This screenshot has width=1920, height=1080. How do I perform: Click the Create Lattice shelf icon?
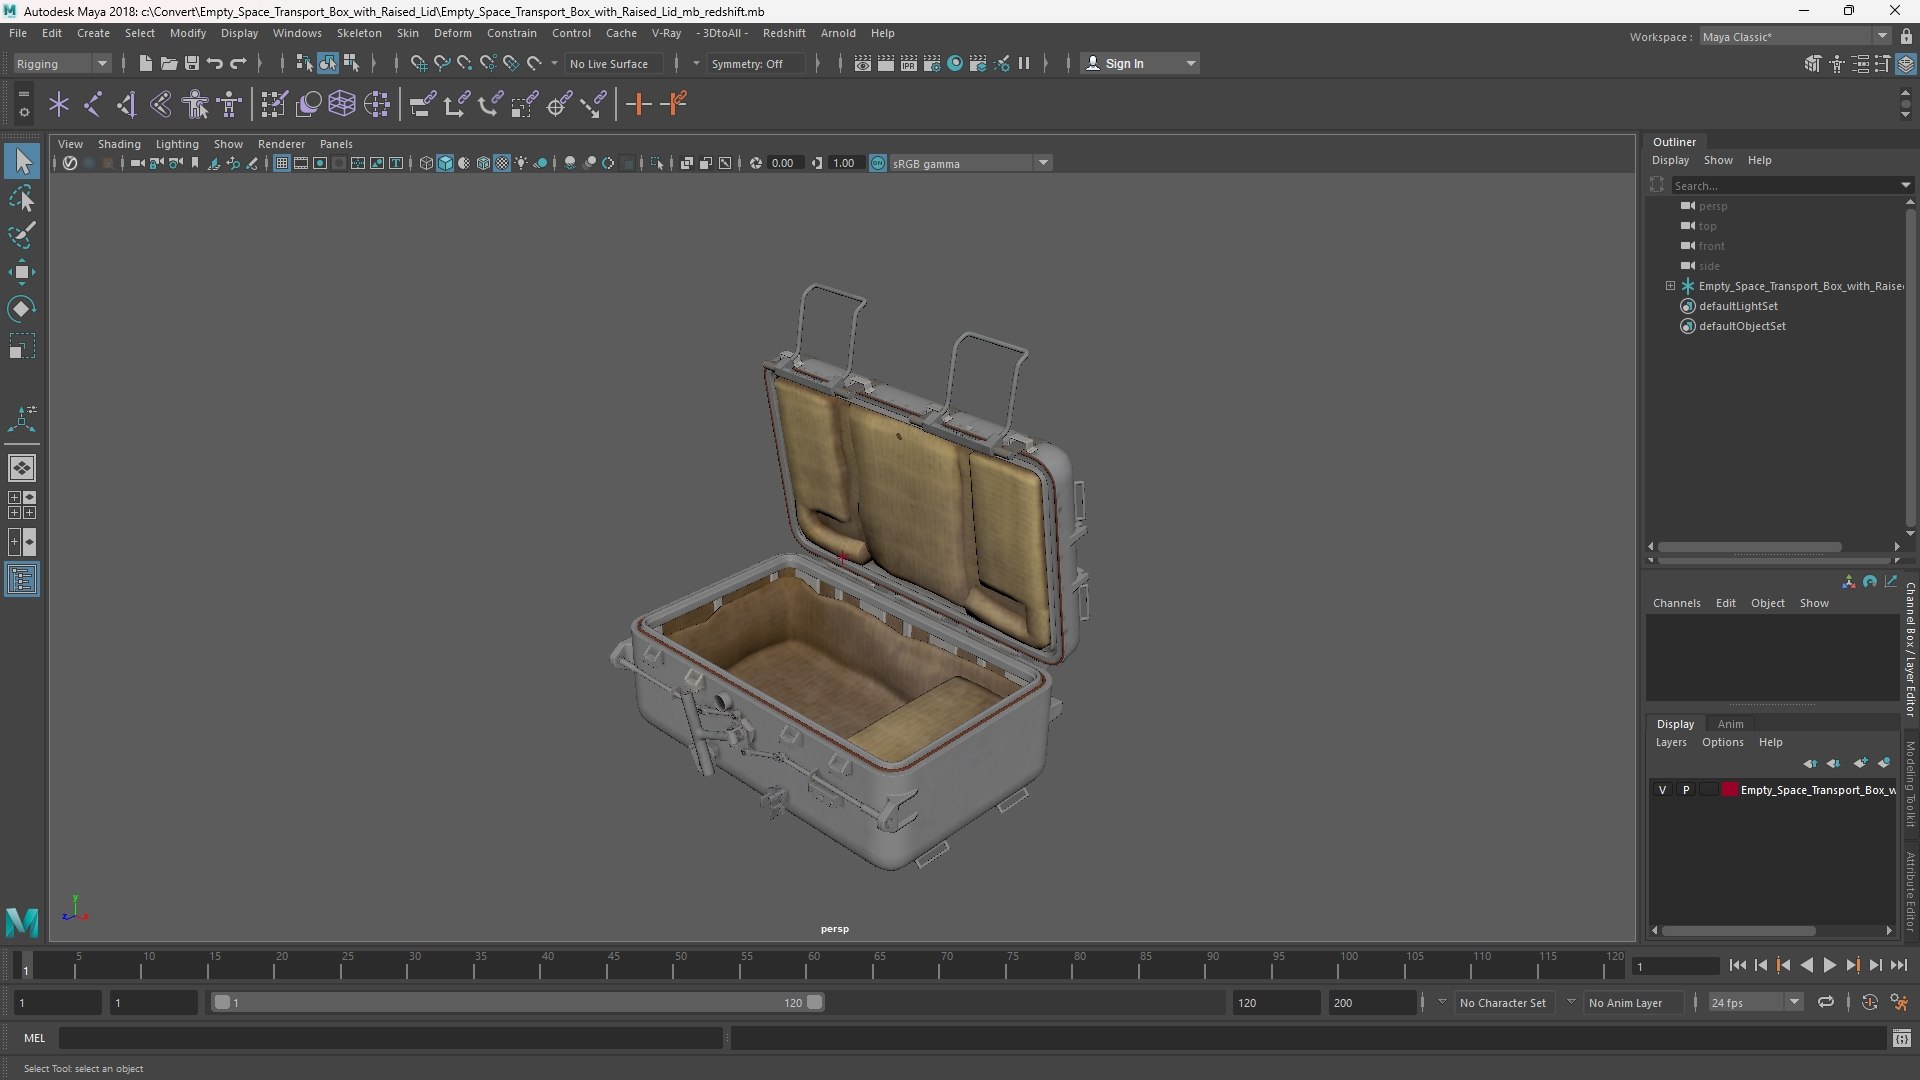pyautogui.click(x=342, y=104)
